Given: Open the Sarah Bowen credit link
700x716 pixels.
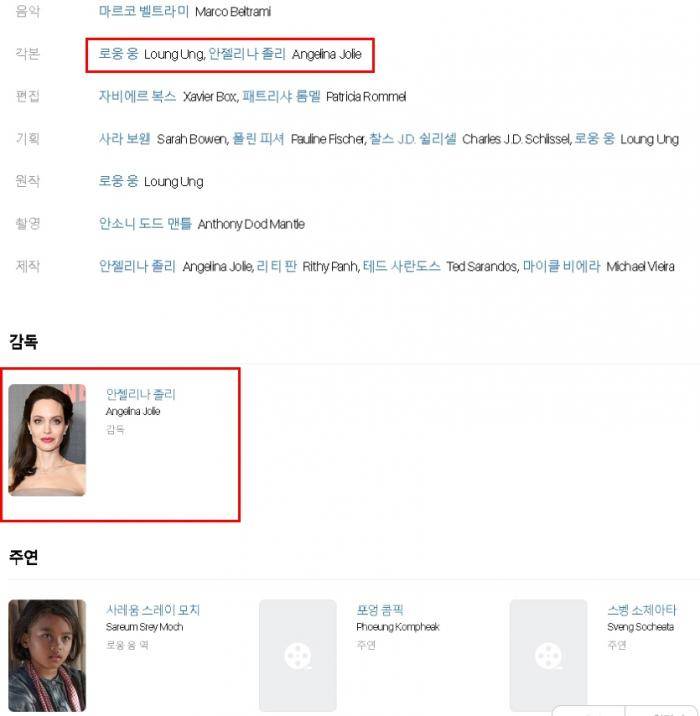Looking at the screenshot, I should [x=124, y=139].
